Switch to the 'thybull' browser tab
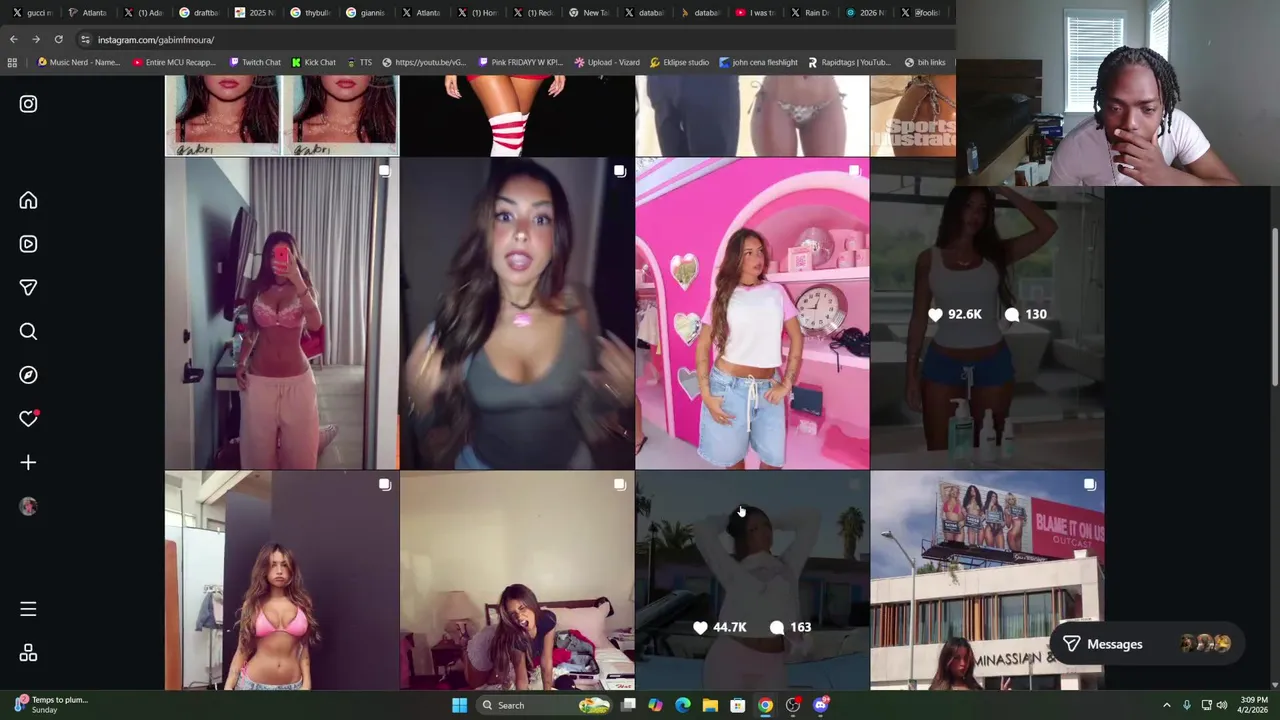This screenshot has height=720, width=1280. 311,13
